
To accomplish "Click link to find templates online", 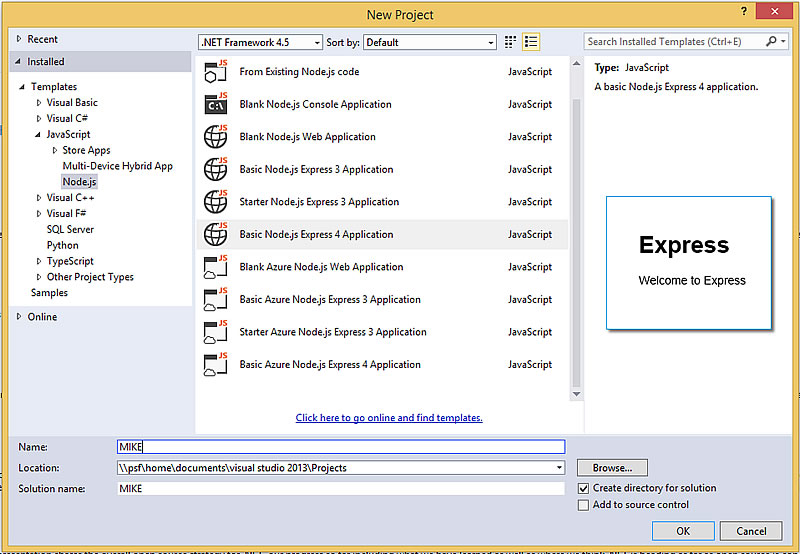I will [x=389, y=418].
